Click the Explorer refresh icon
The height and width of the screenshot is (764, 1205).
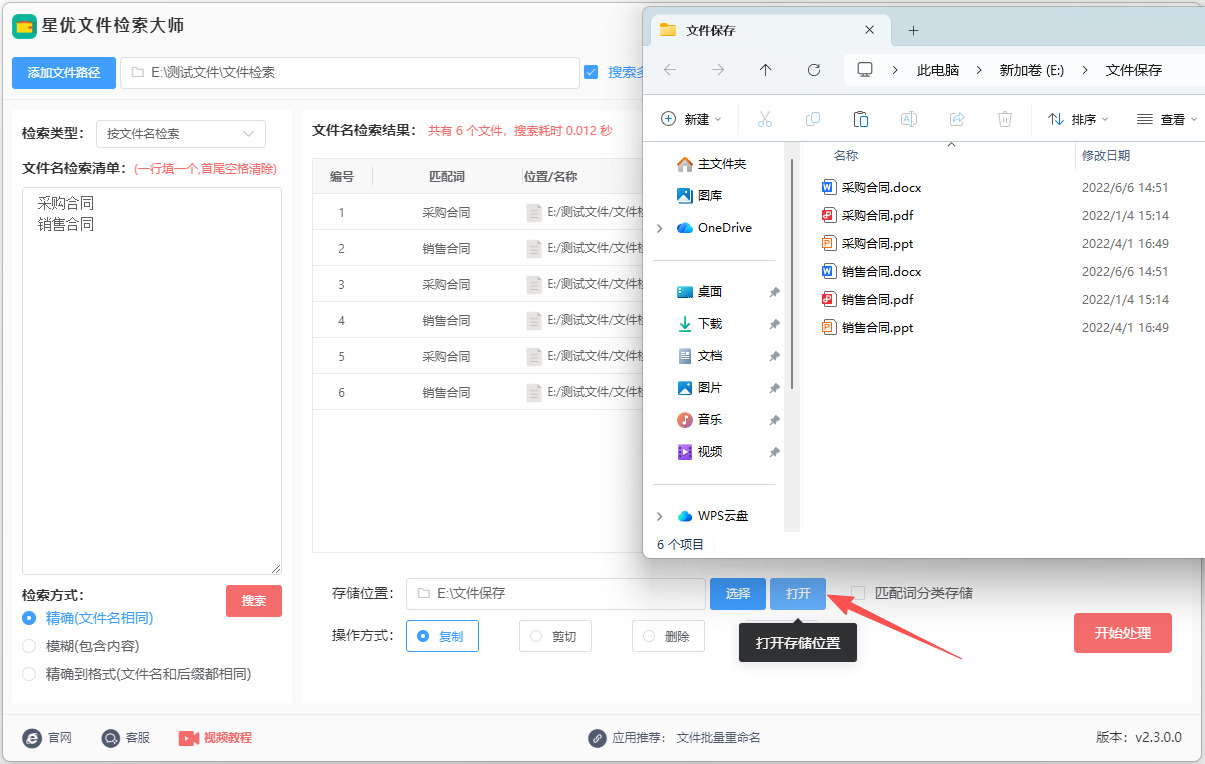tap(814, 70)
